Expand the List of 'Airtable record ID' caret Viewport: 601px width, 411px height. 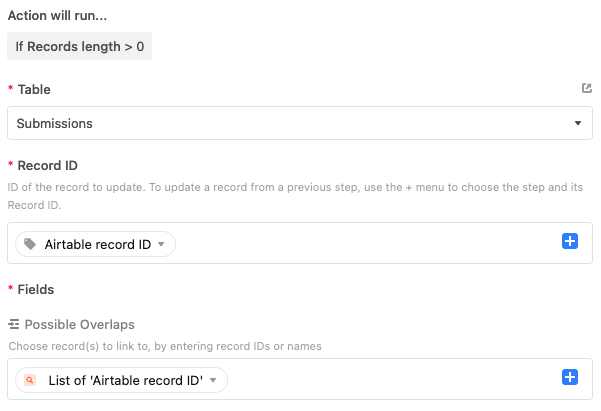(x=213, y=380)
